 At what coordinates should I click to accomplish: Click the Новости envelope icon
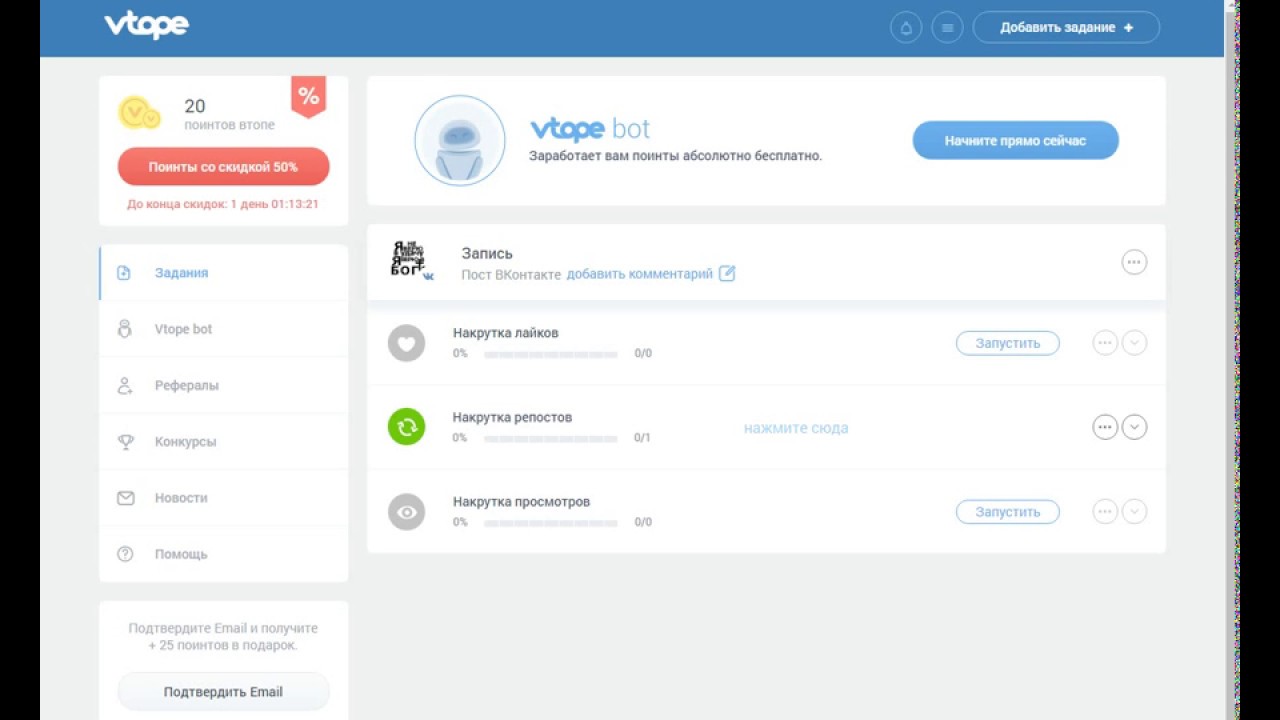pyautogui.click(x=125, y=497)
